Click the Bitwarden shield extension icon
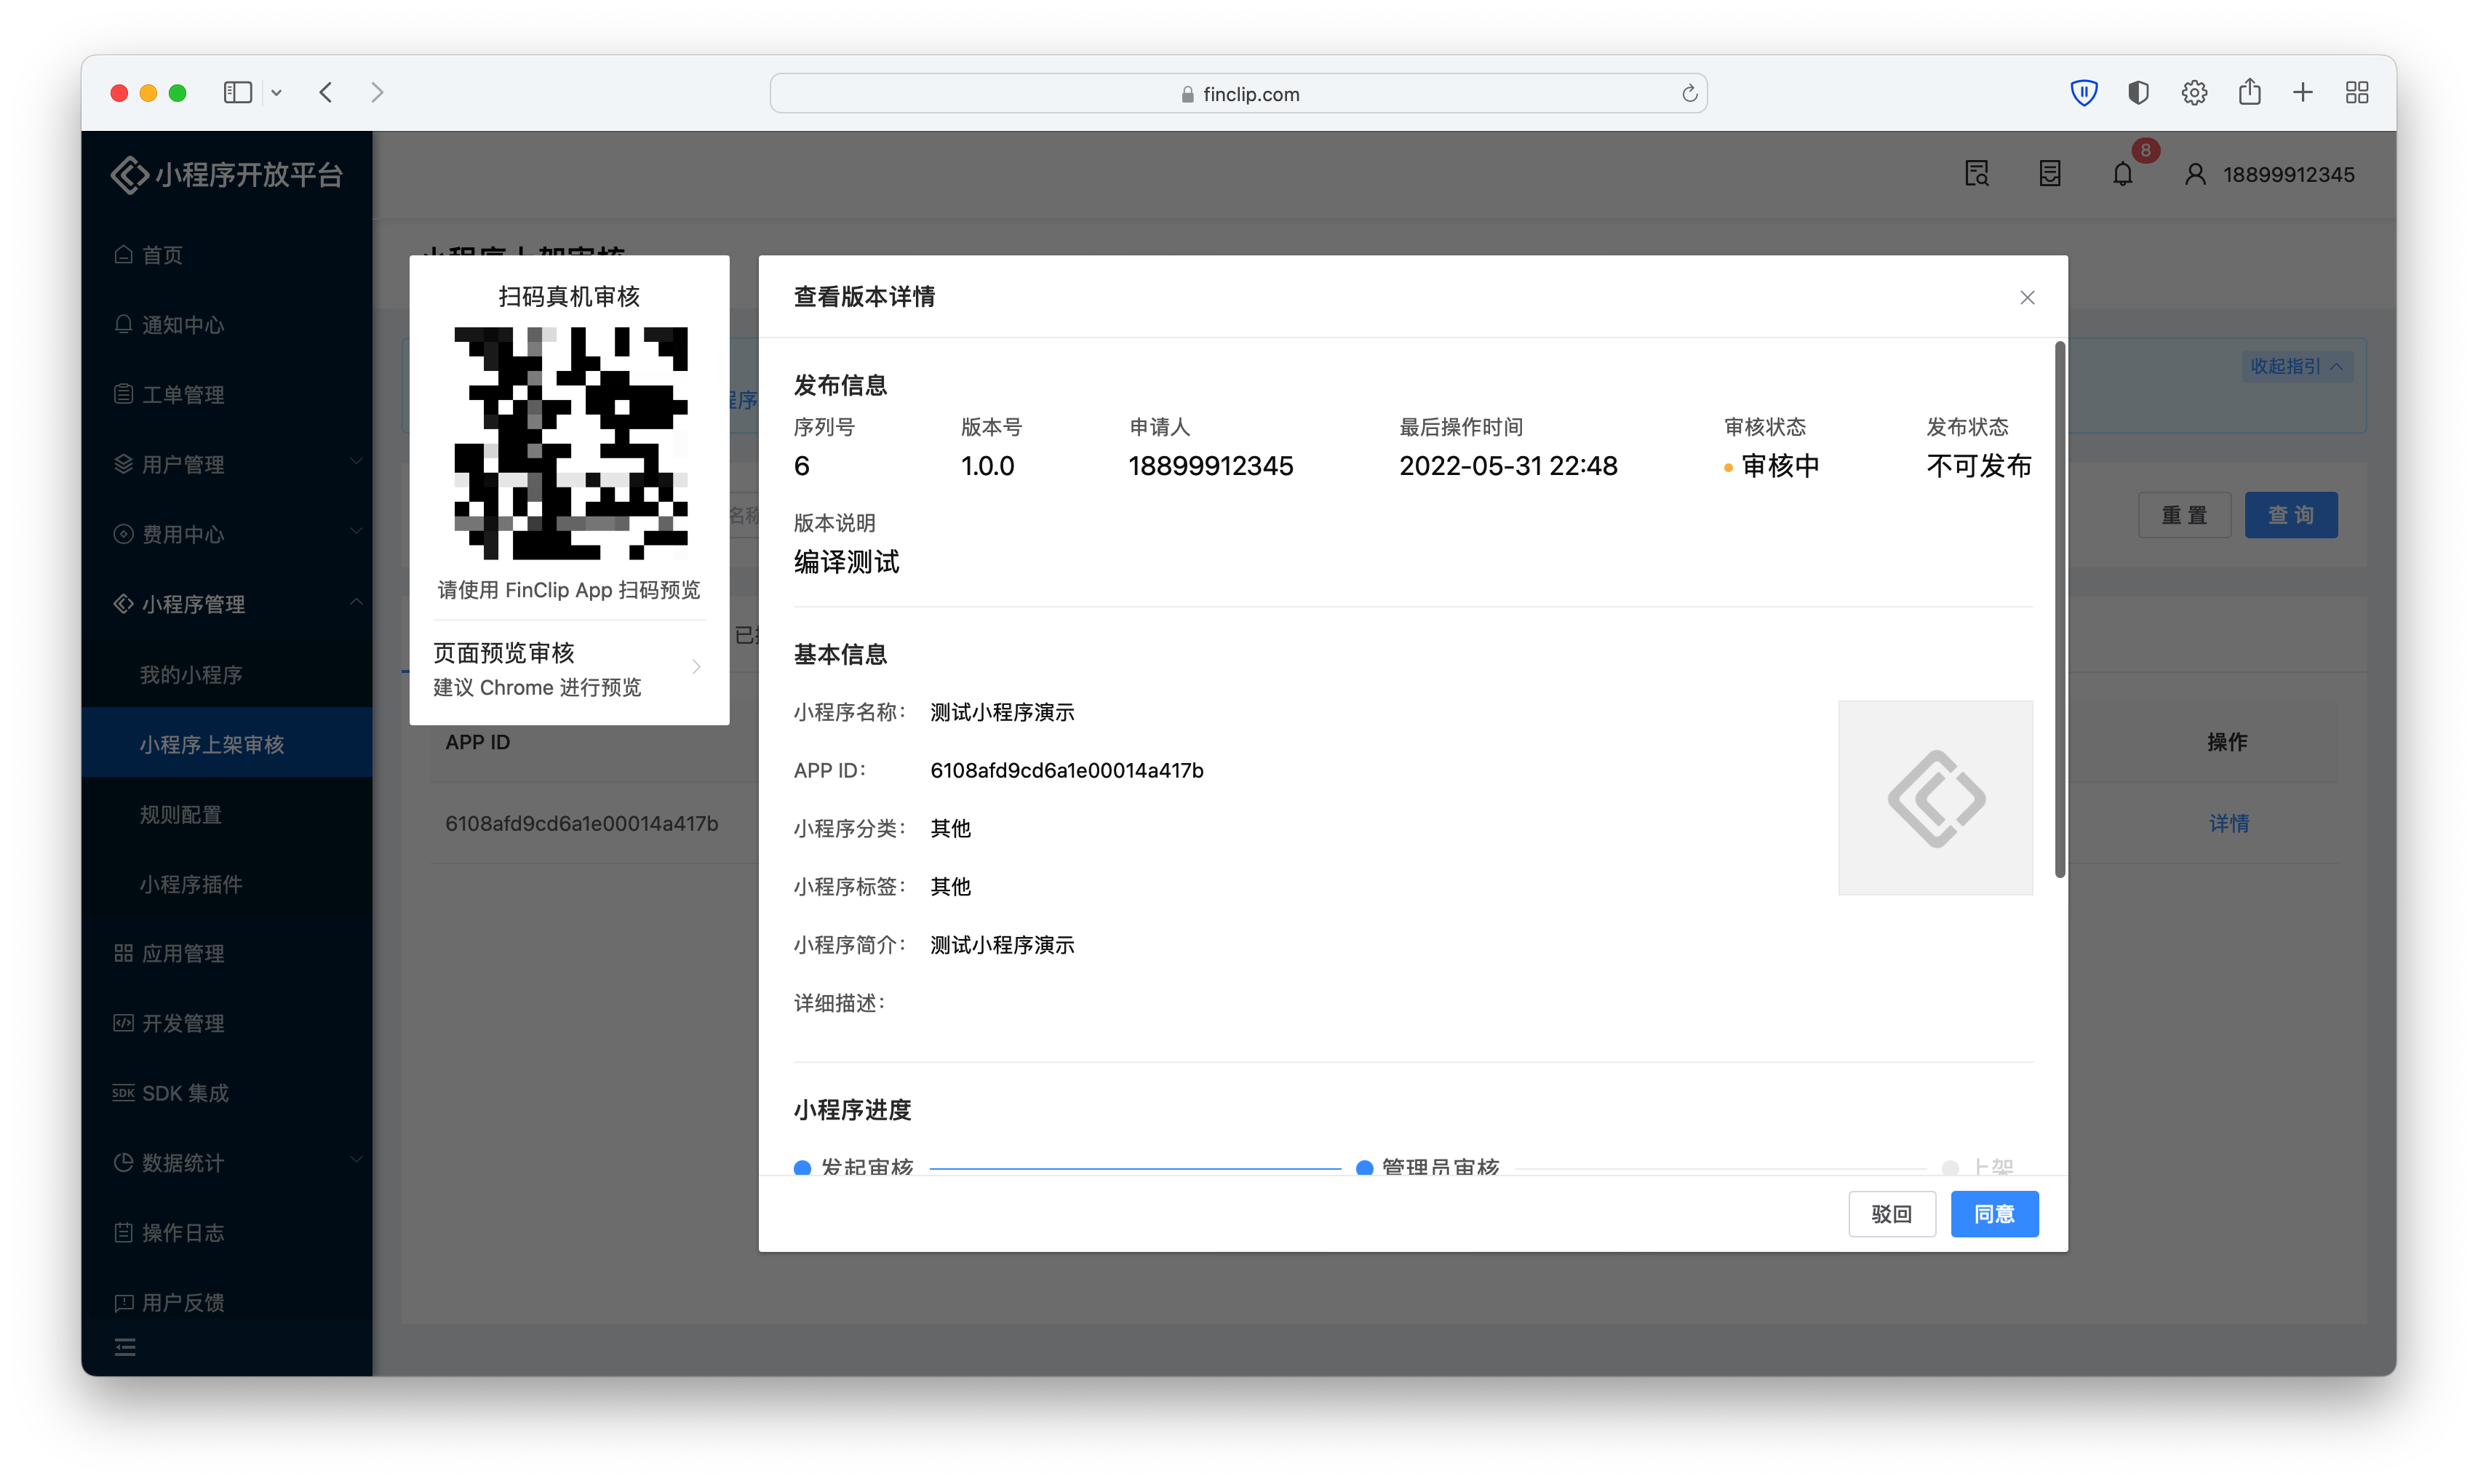The image size is (2478, 1484). click(2084, 93)
